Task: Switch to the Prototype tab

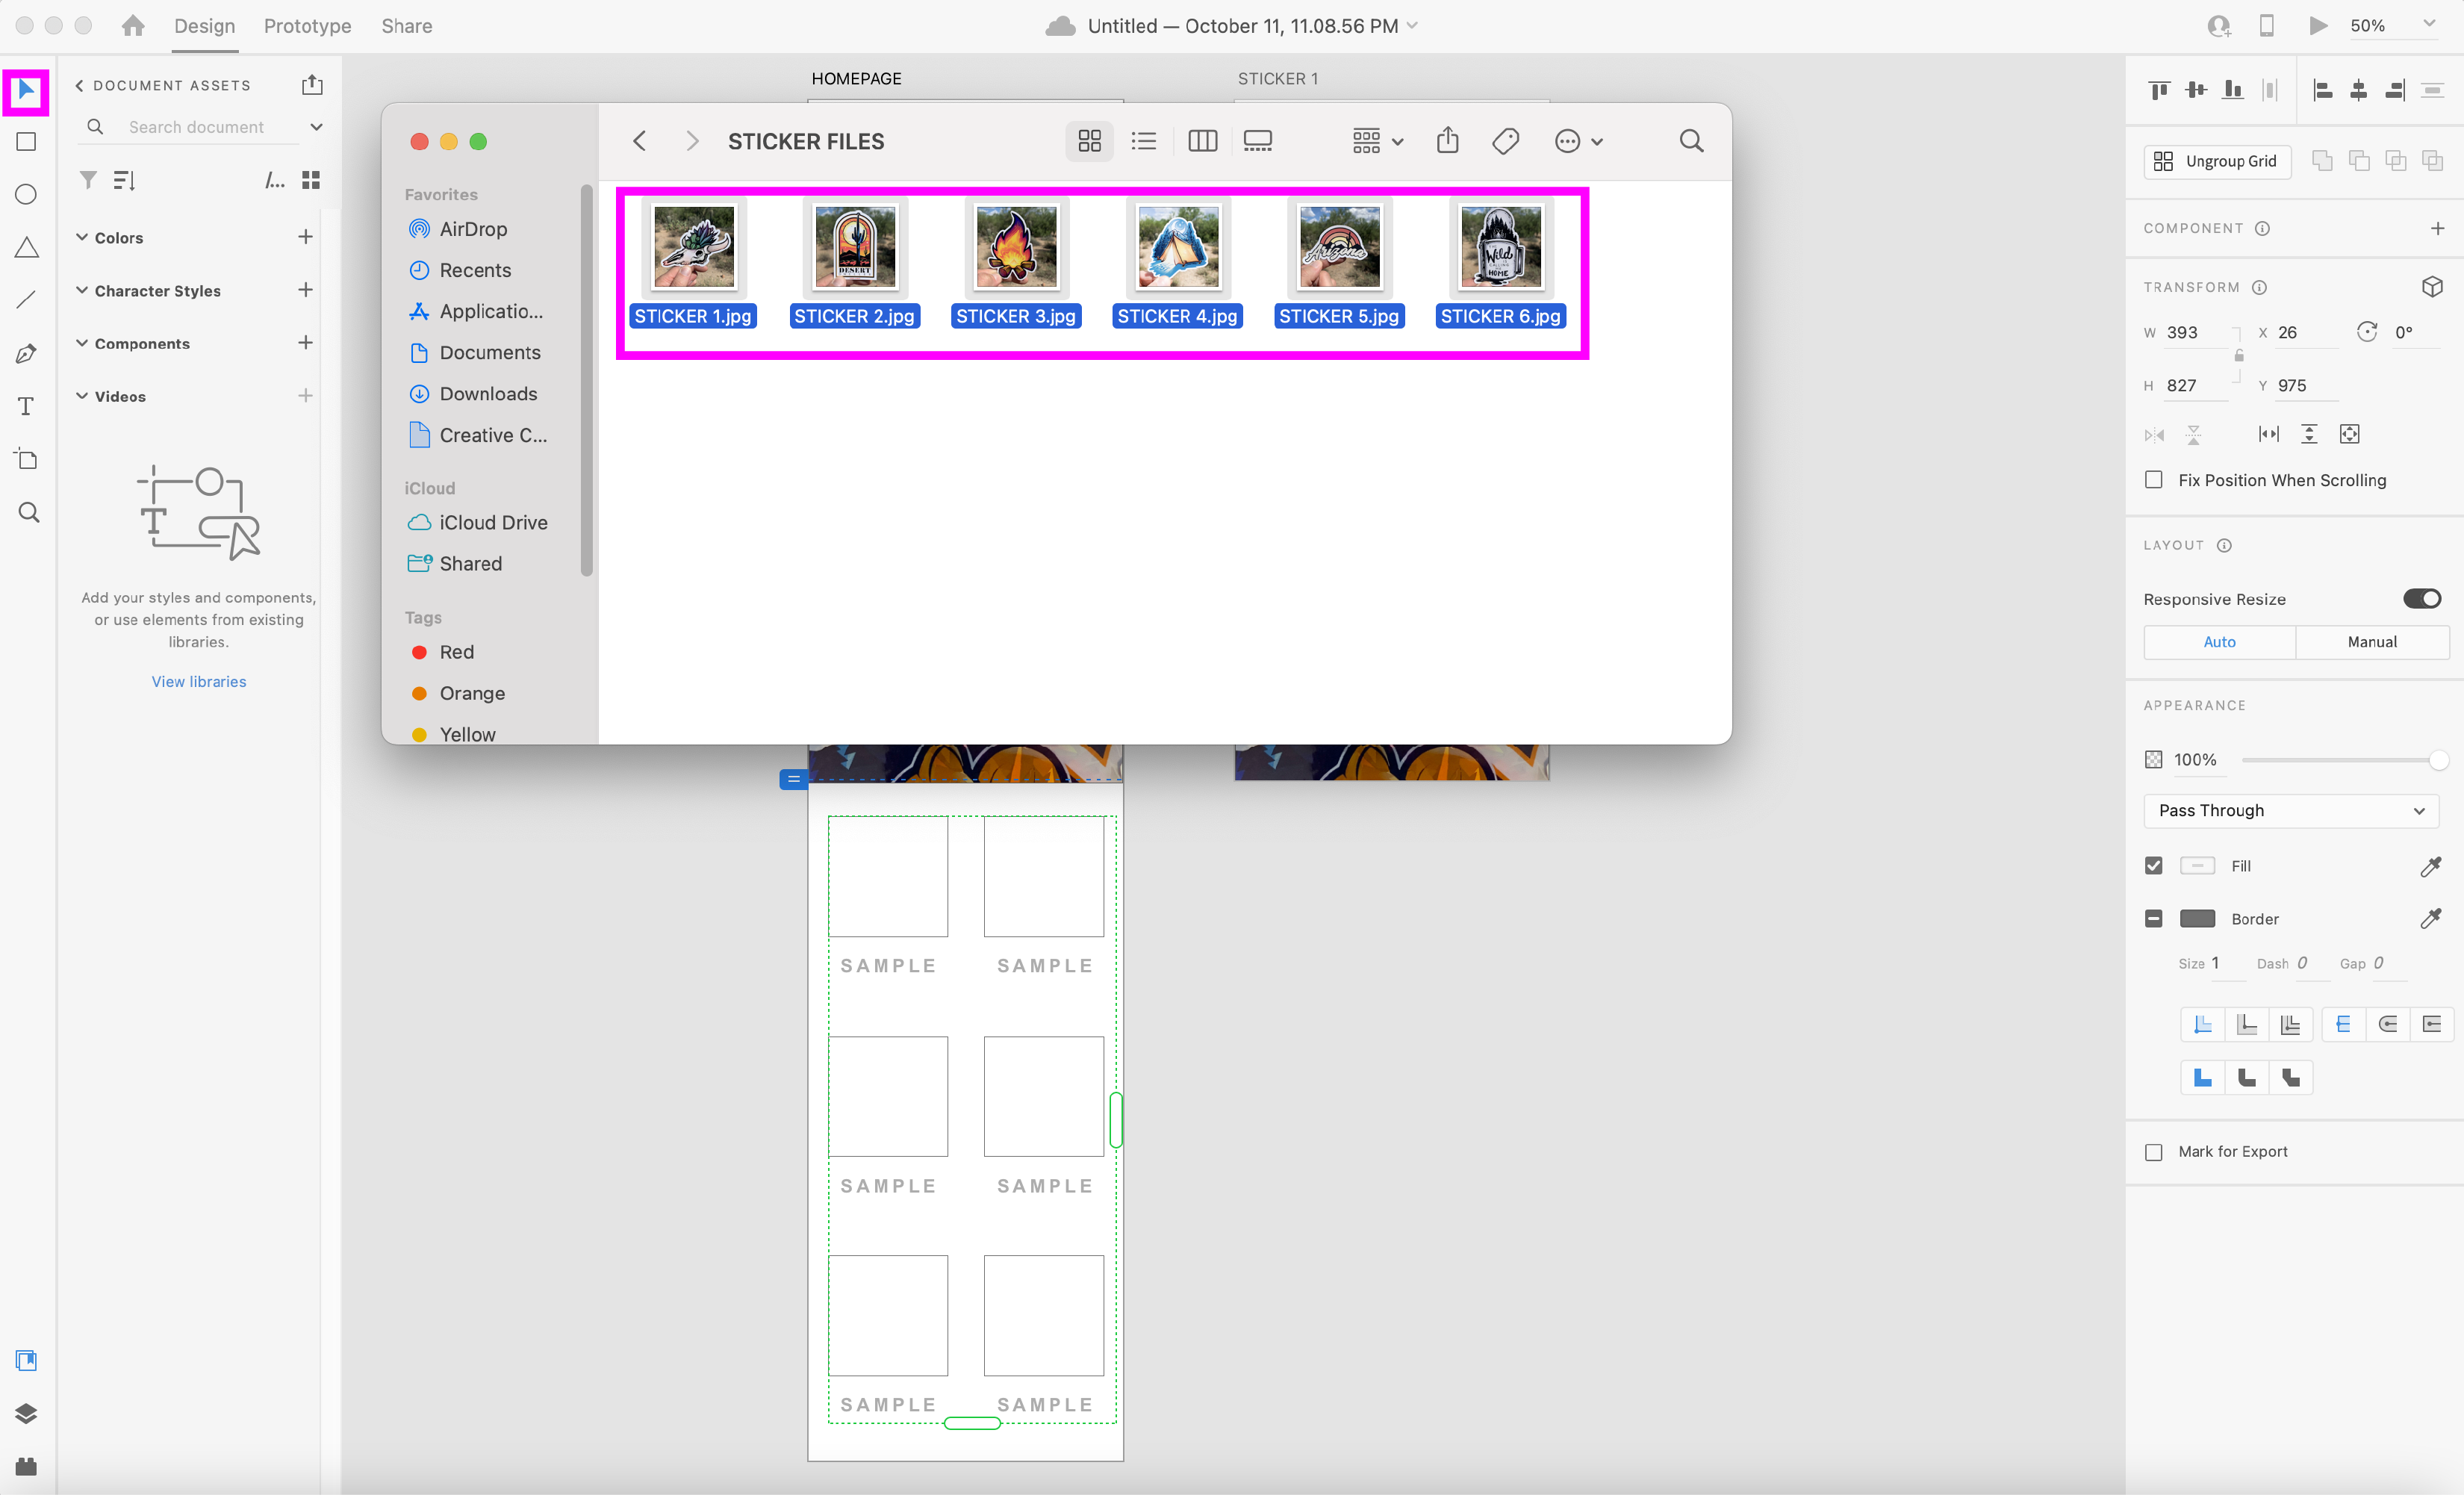Action: [x=307, y=26]
